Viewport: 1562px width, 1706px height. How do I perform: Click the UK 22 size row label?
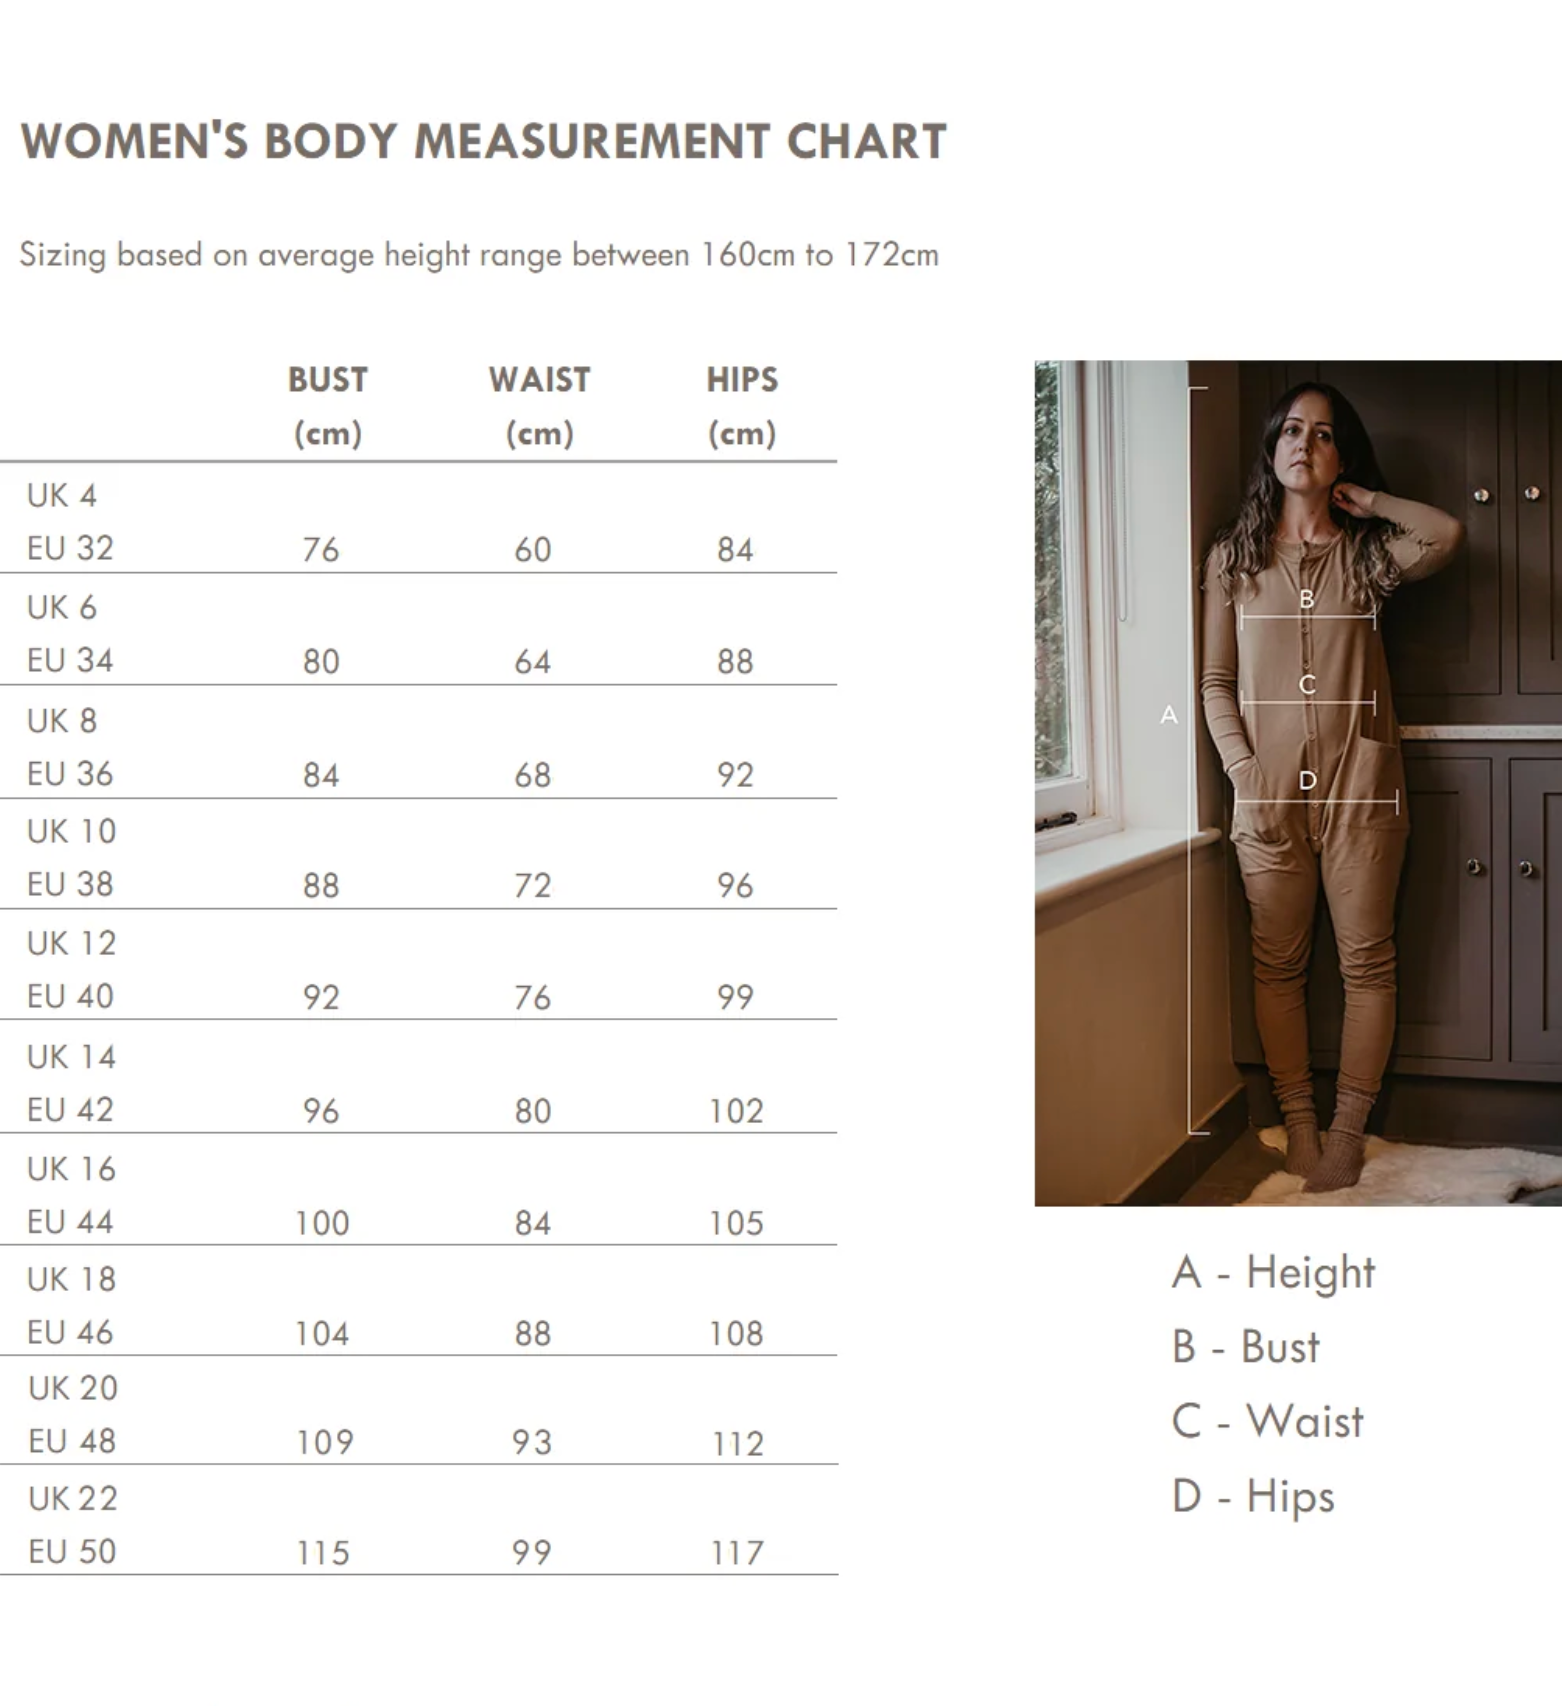coord(73,1498)
